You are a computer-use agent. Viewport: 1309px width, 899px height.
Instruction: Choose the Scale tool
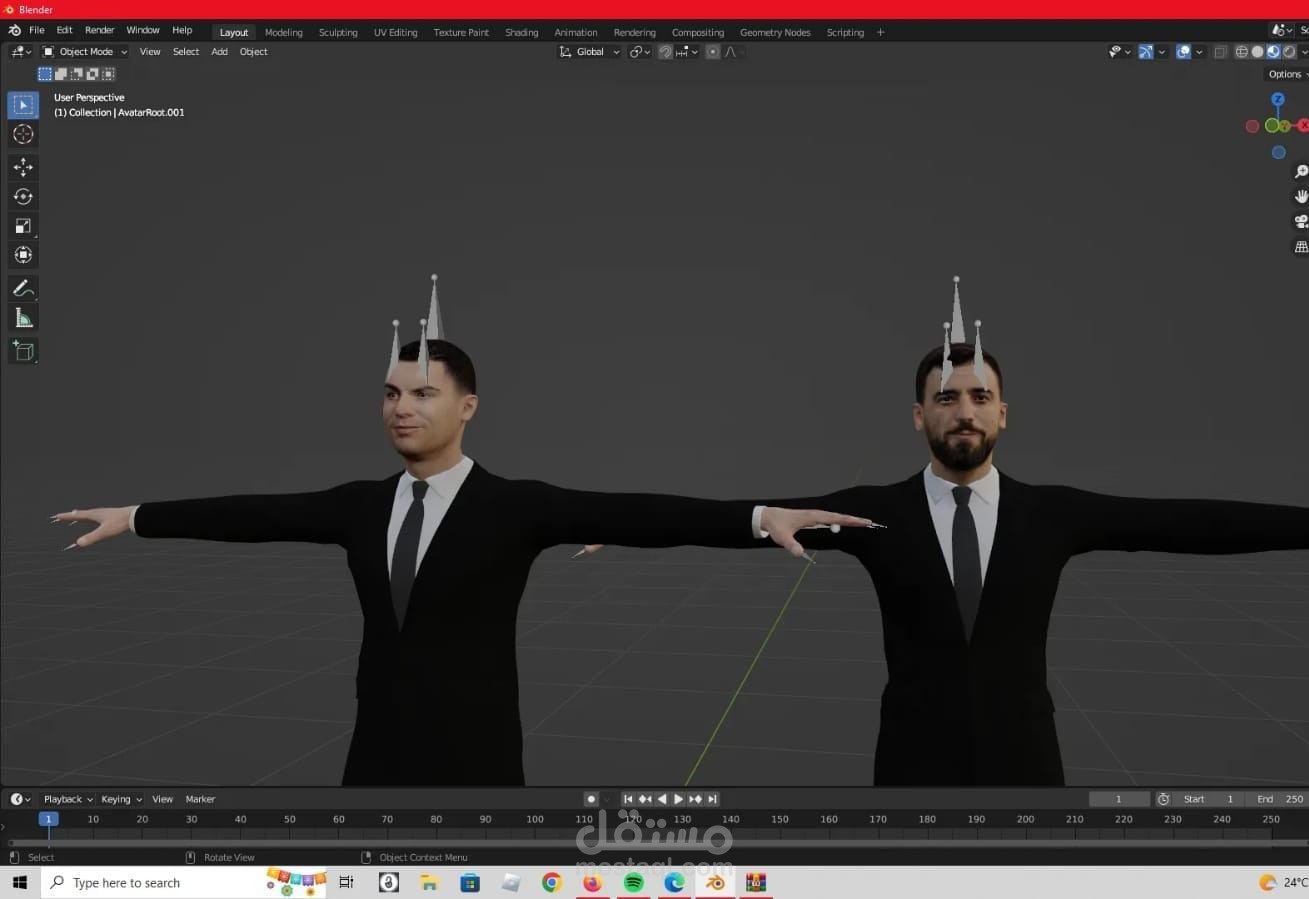(23, 226)
